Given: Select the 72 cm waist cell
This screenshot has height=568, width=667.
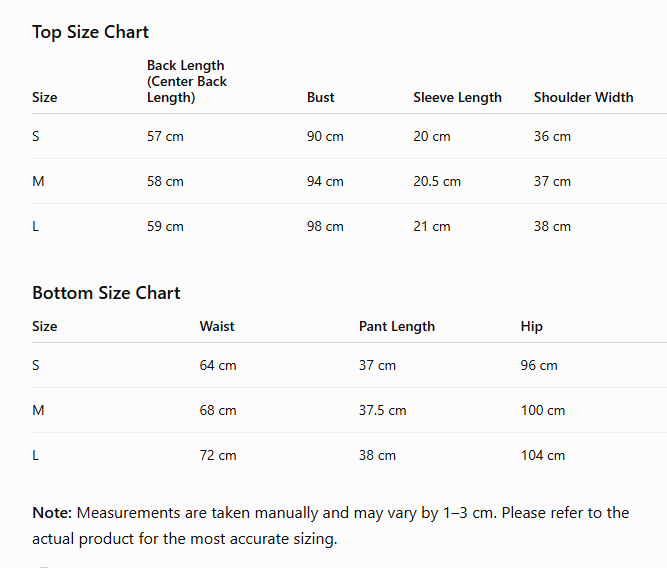Looking at the screenshot, I should tap(218, 456).
